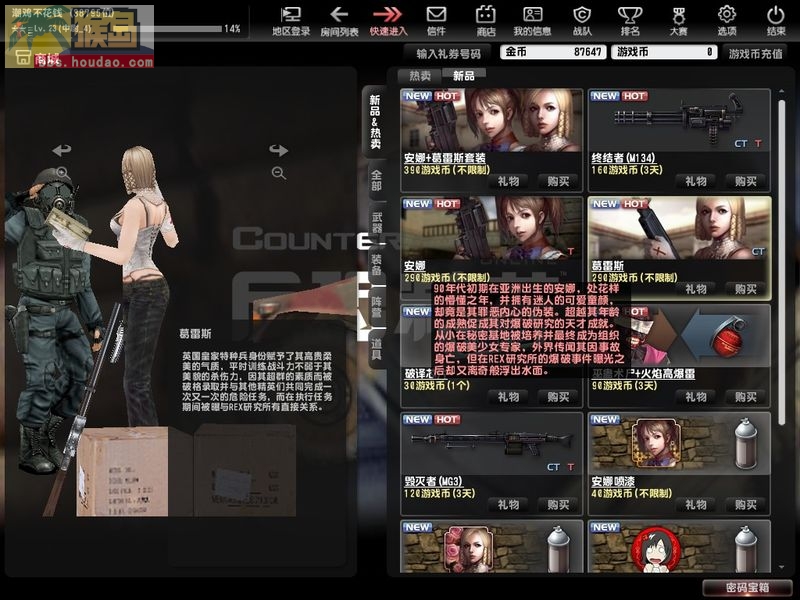Rotate the character preview left

coord(62,150)
